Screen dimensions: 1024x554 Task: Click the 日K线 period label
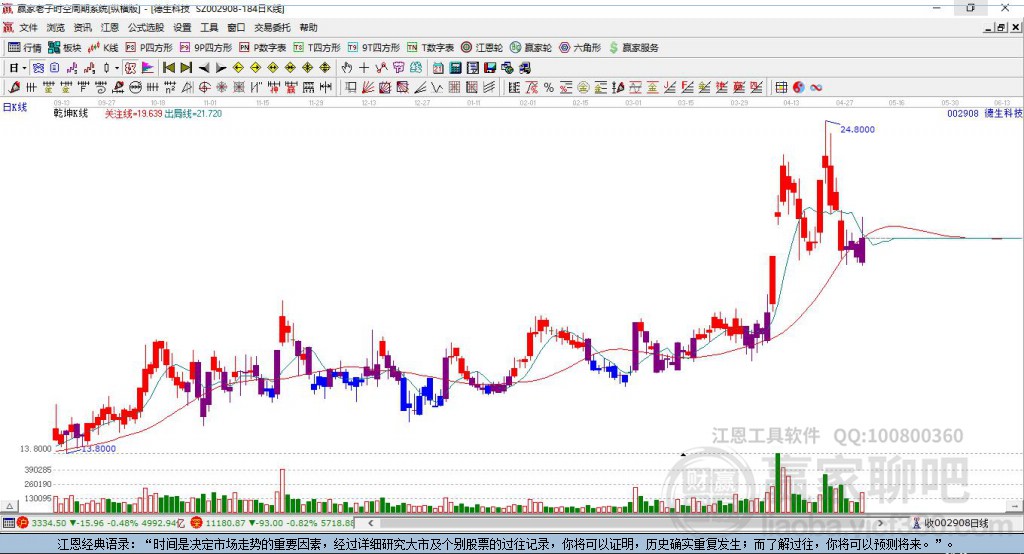14,106
